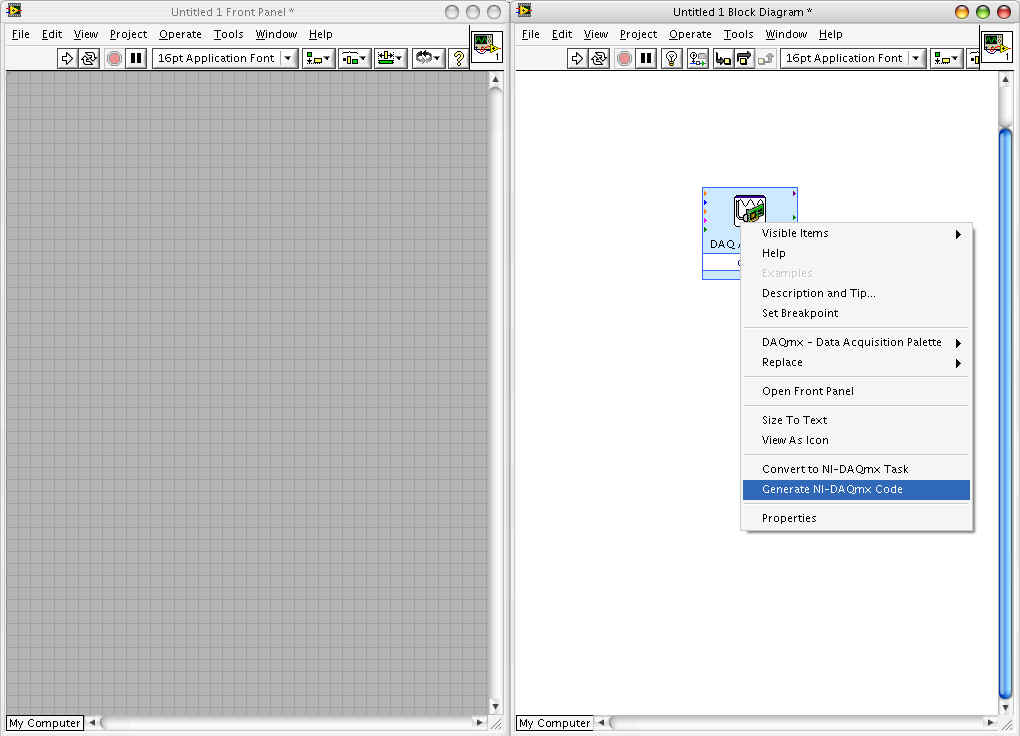The height and width of the screenshot is (736, 1020).
Task: Click Run Continuously in Block Diagram toolbar
Action: tap(598, 59)
